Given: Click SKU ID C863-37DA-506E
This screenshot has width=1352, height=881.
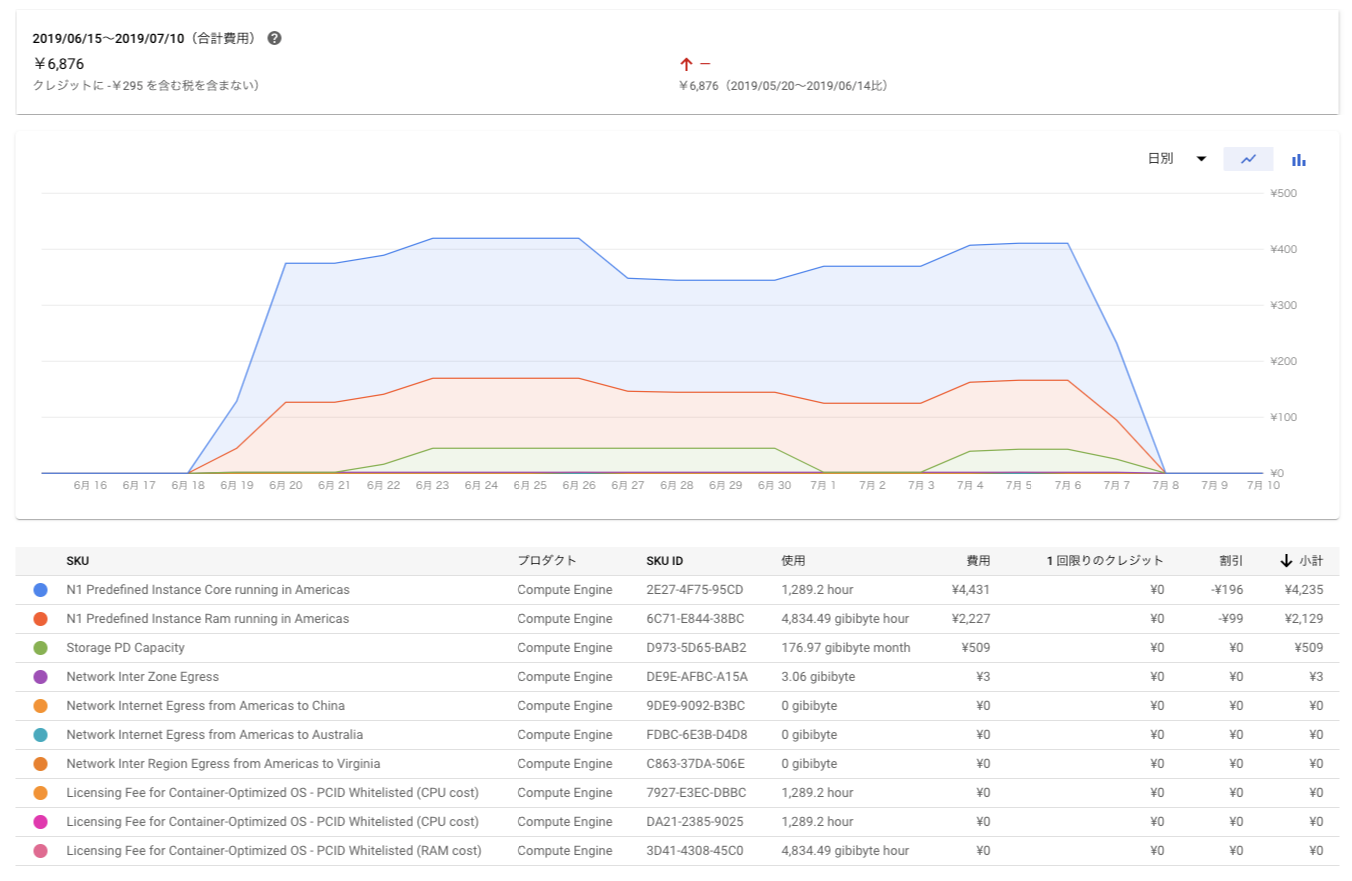Looking at the screenshot, I should 696,764.
